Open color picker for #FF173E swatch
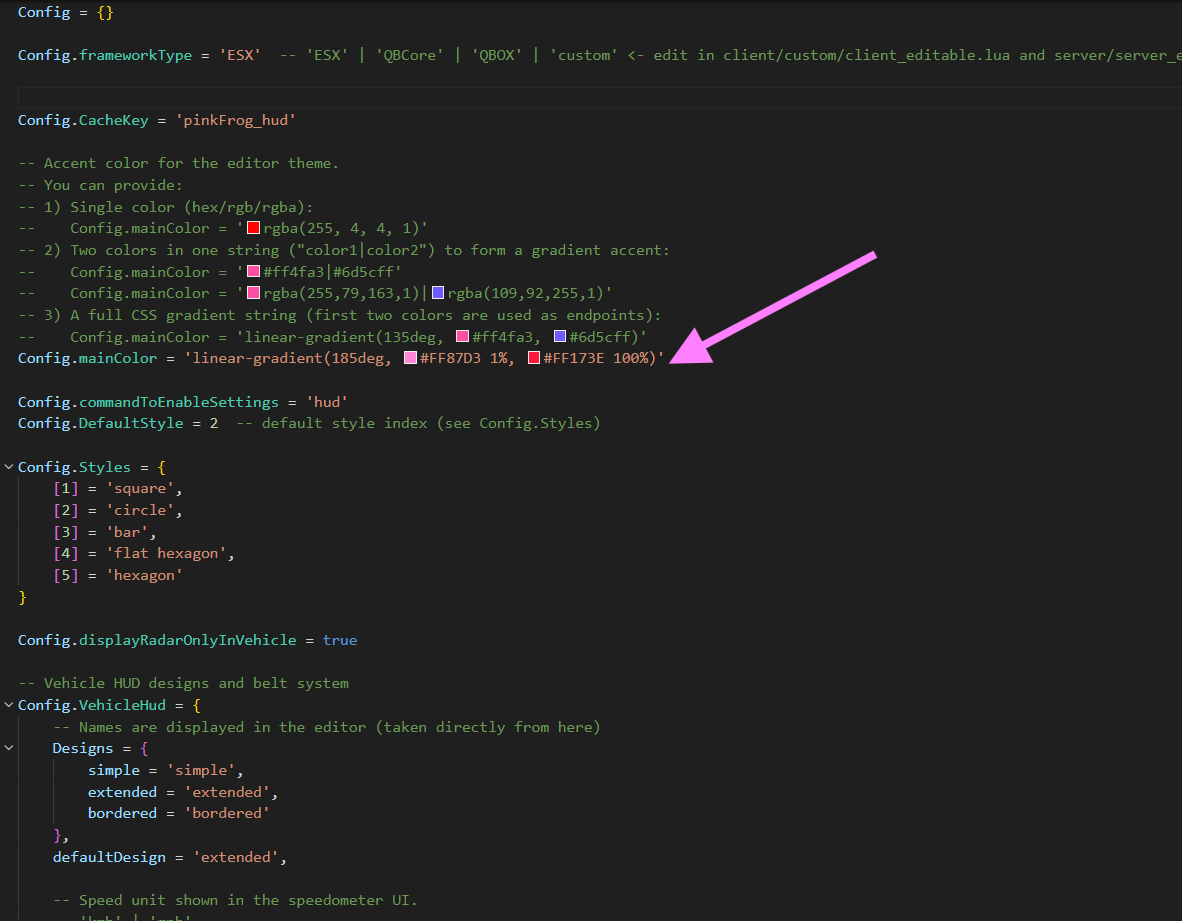The height and width of the screenshot is (921, 1182). point(535,358)
